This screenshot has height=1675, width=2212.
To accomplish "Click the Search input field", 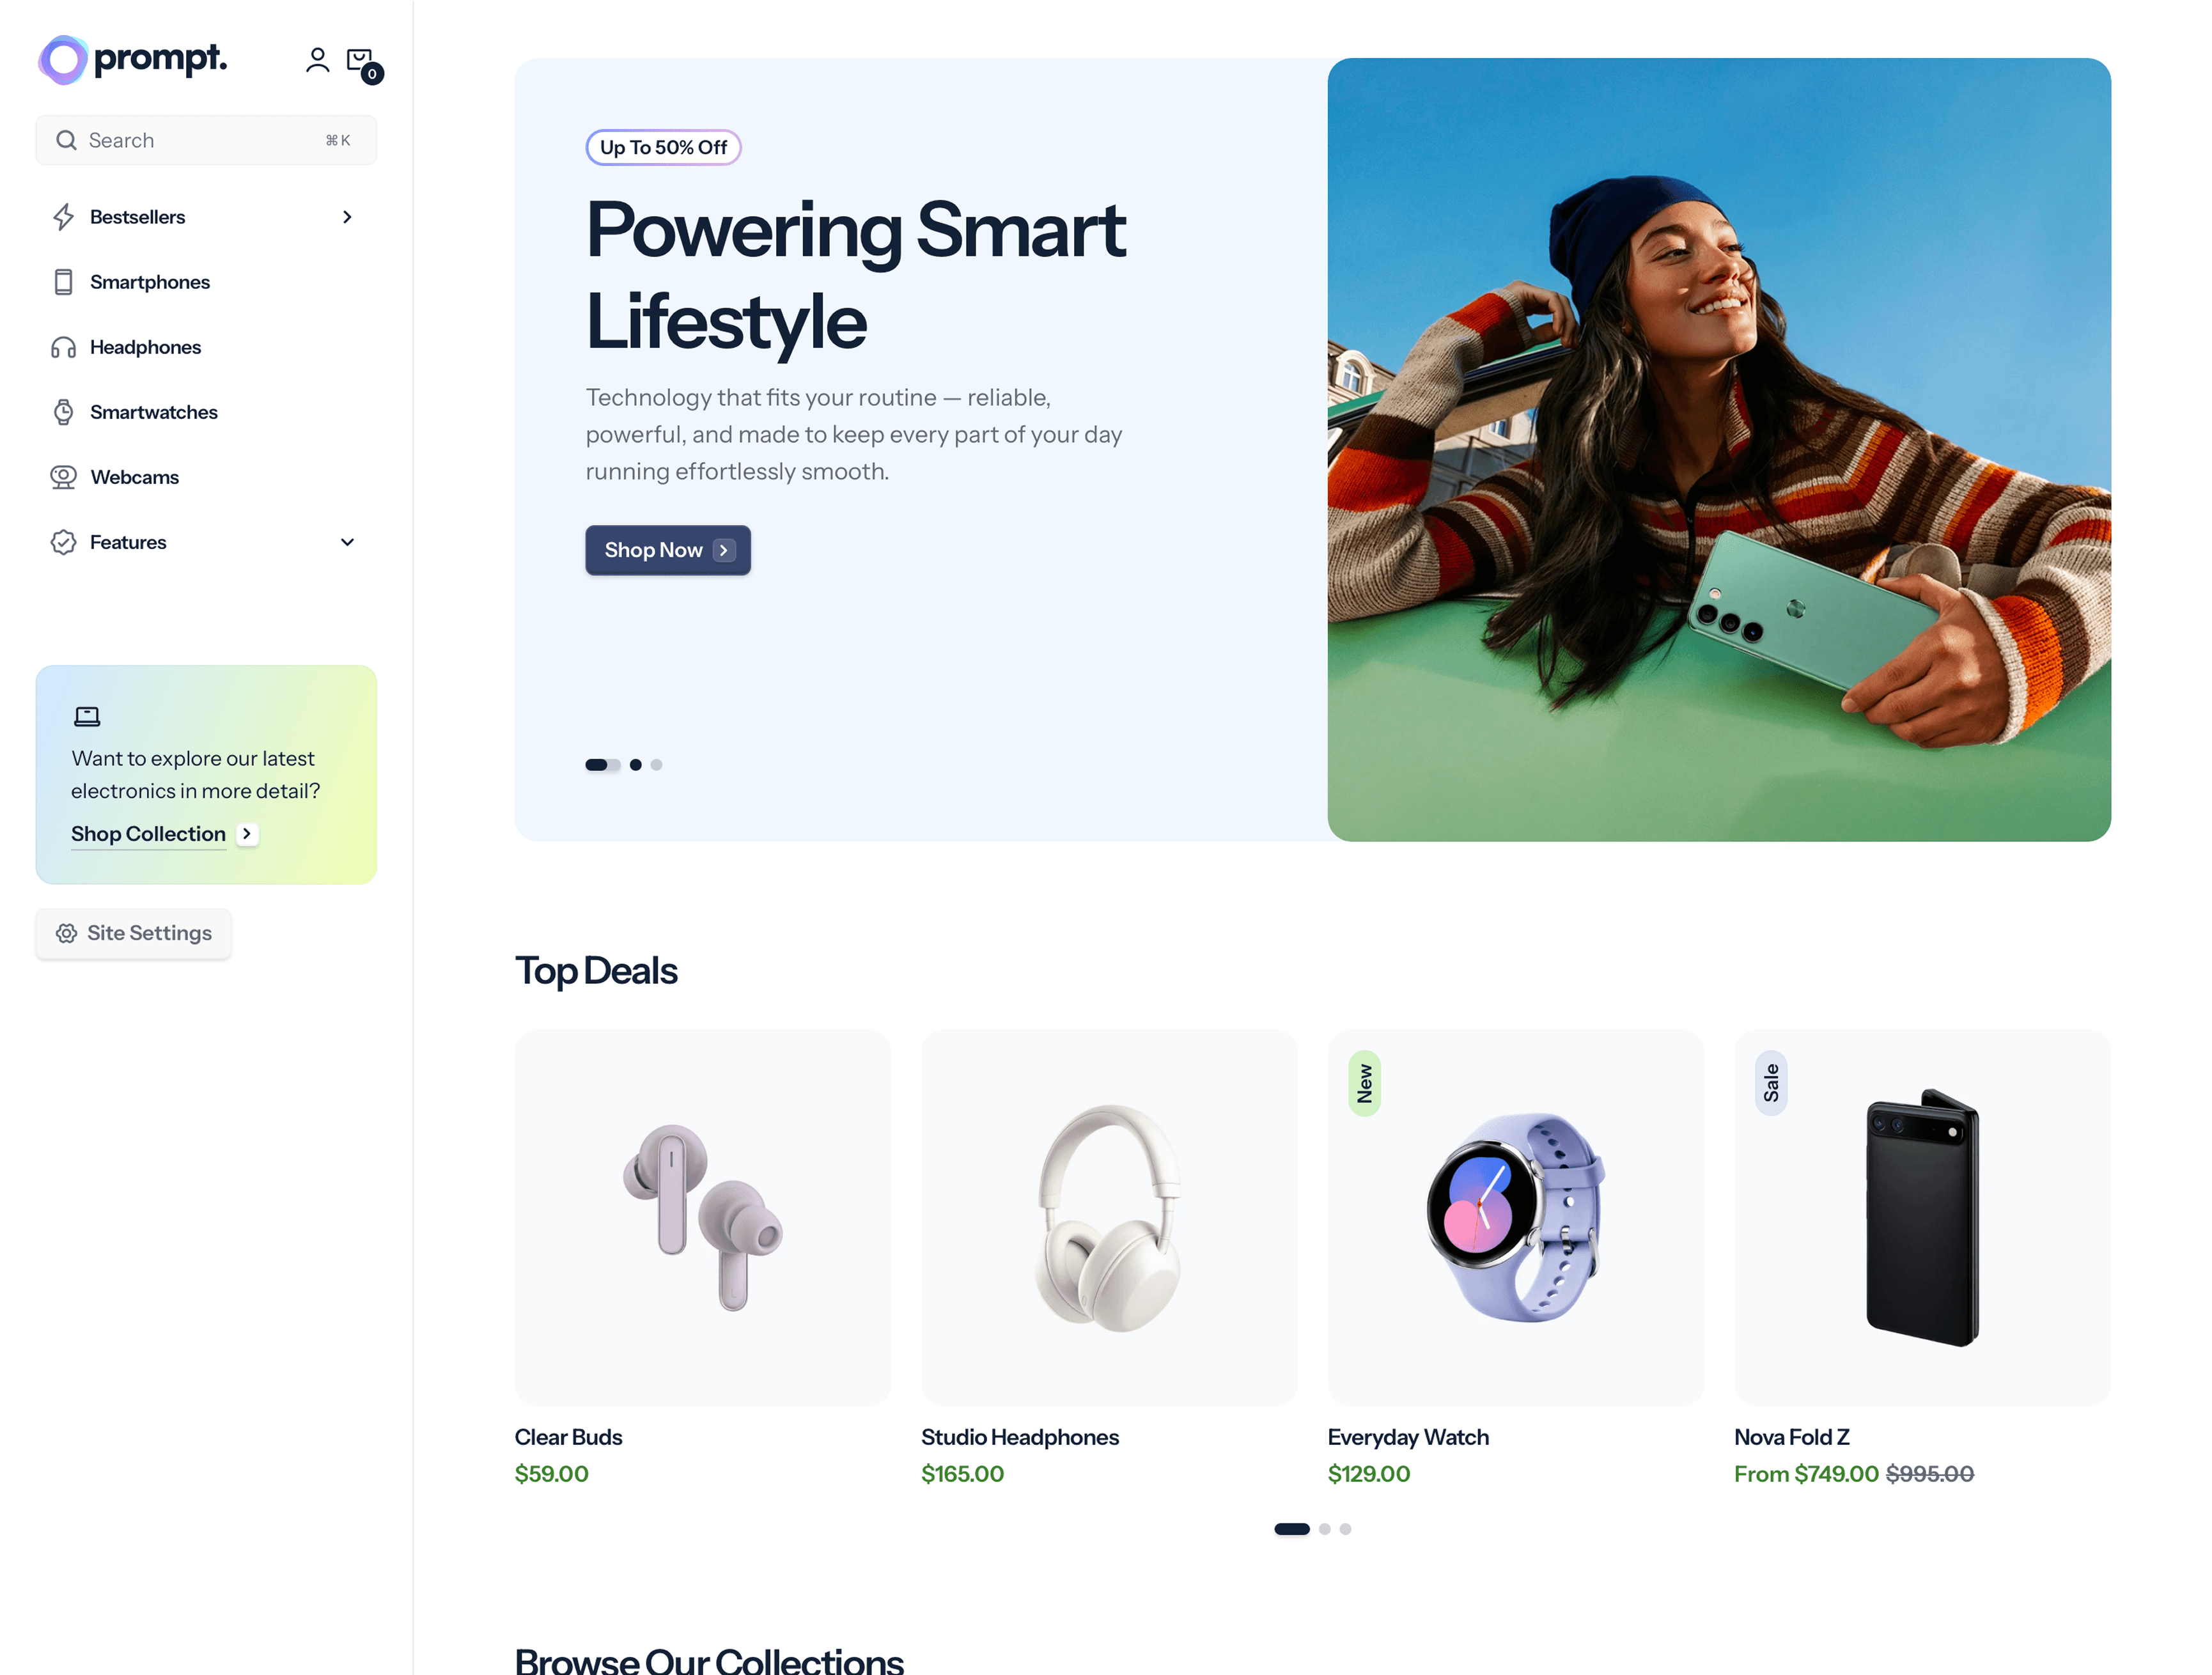I will click(x=206, y=140).
